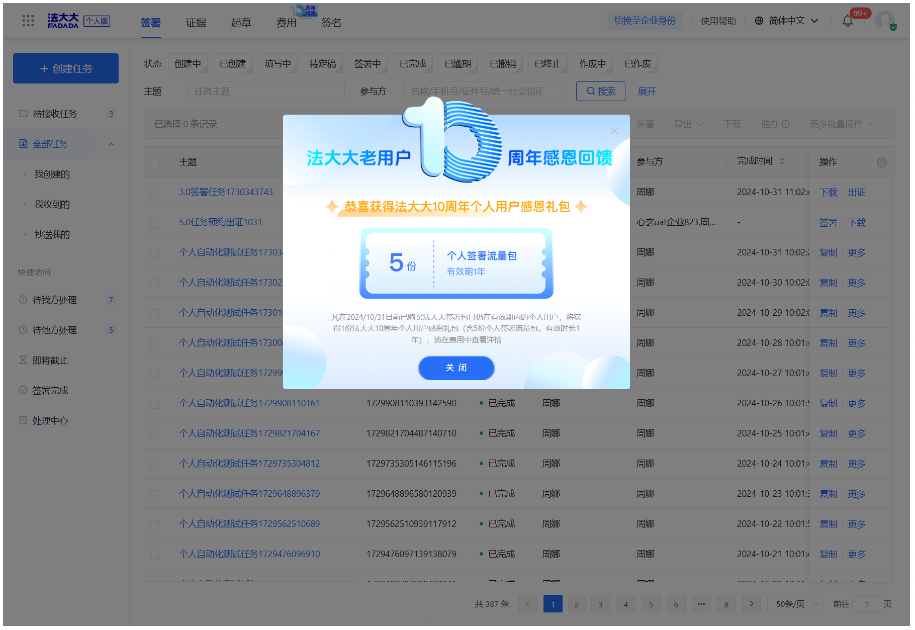Click the coupon ticket showing 5份 个人签署流量包
915x630 pixels.
click(x=456, y=264)
